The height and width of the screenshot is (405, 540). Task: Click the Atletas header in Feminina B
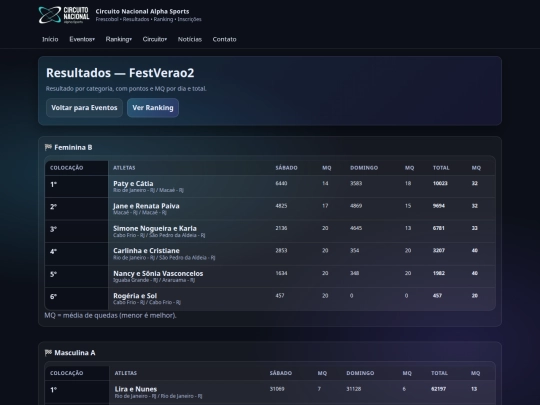pos(124,168)
